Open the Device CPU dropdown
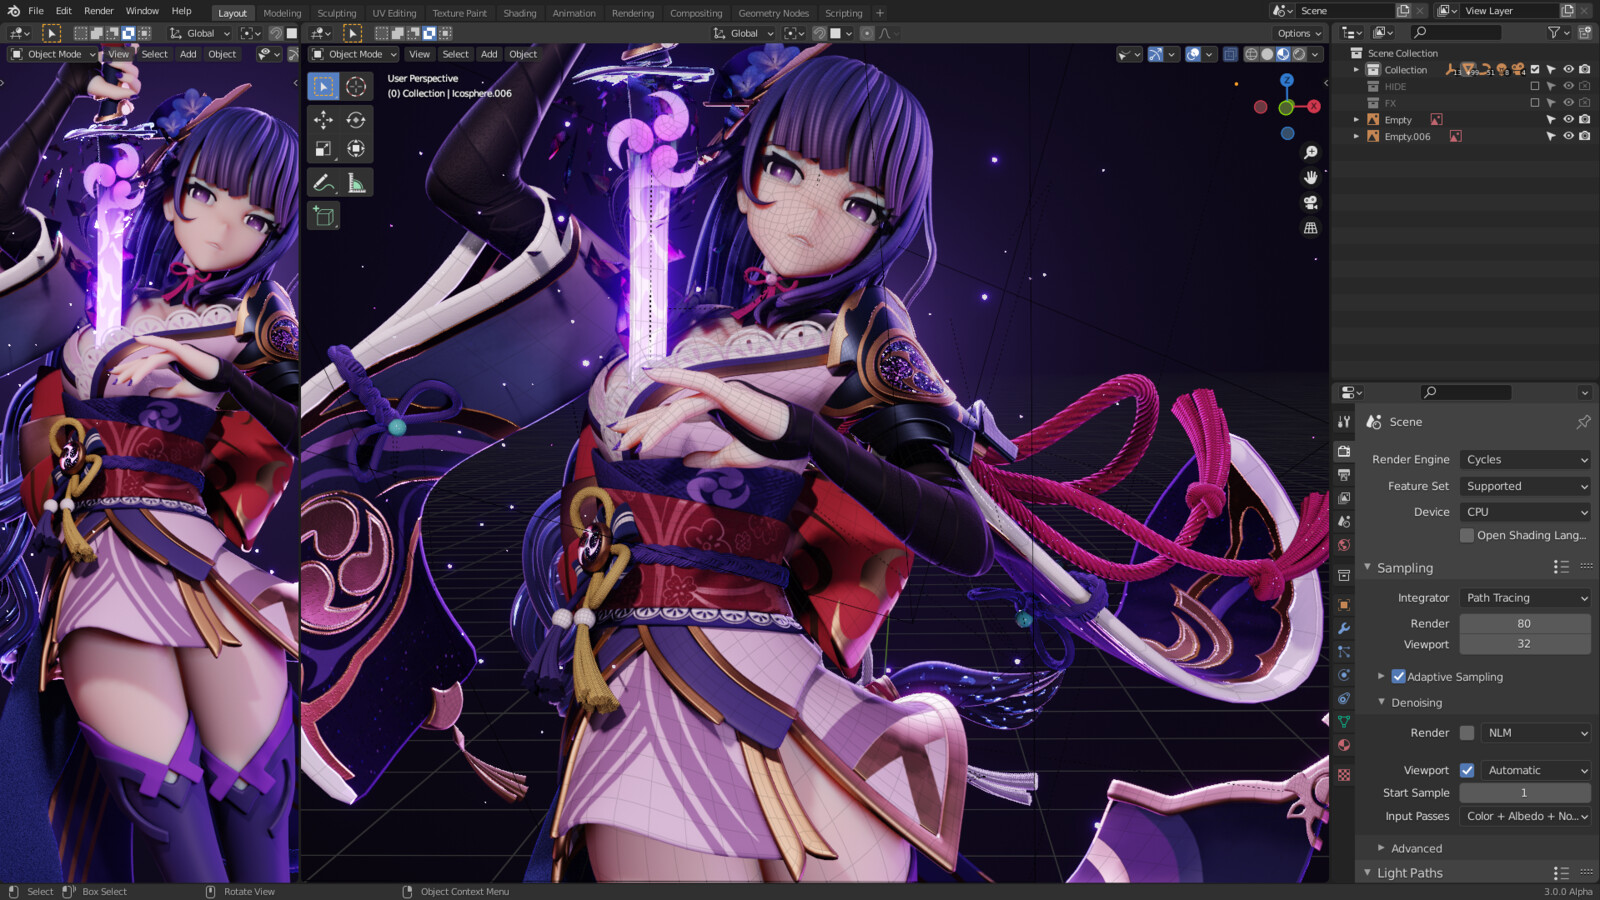 click(1525, 511)
